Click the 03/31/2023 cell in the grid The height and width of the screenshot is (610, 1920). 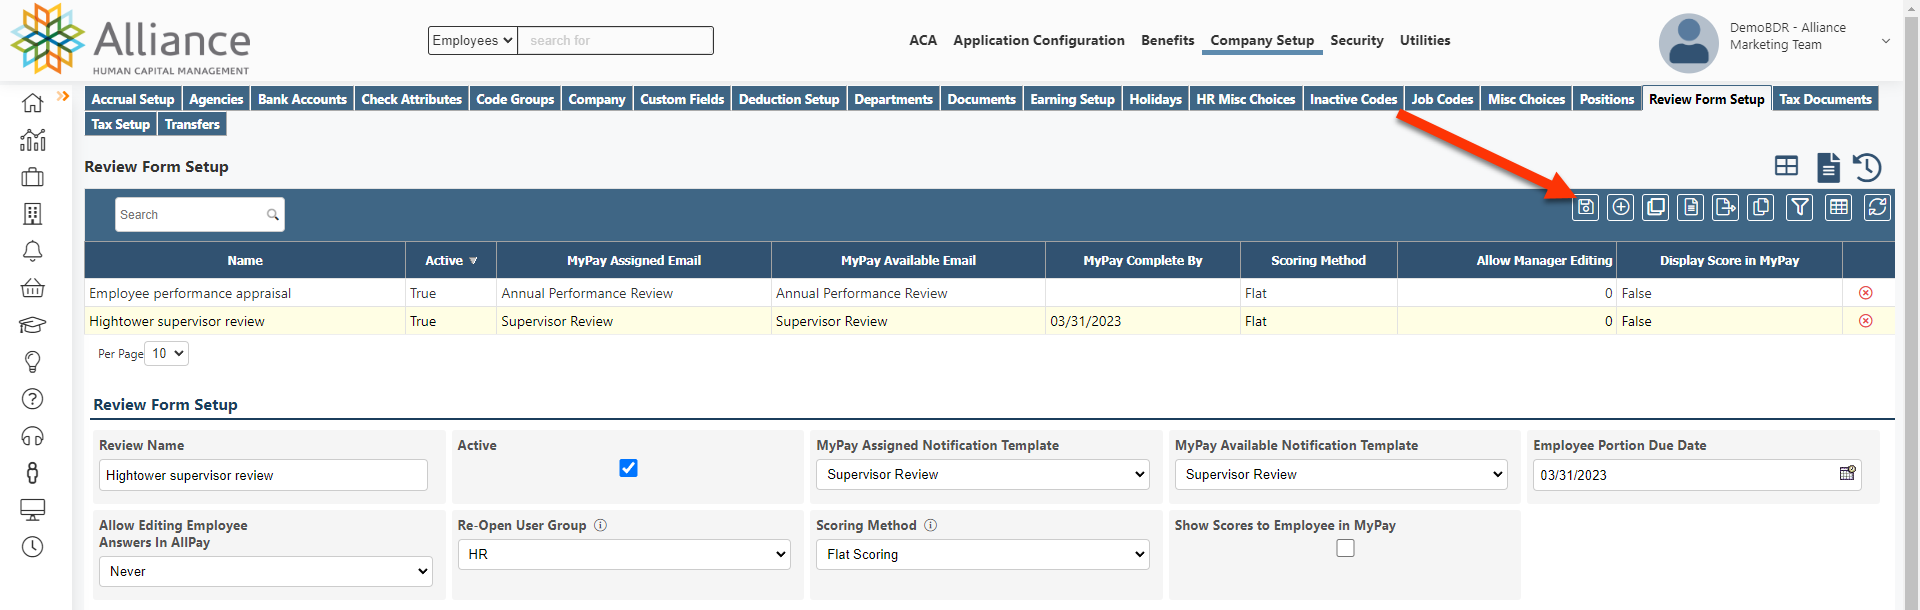click(x=1143, y=321)
